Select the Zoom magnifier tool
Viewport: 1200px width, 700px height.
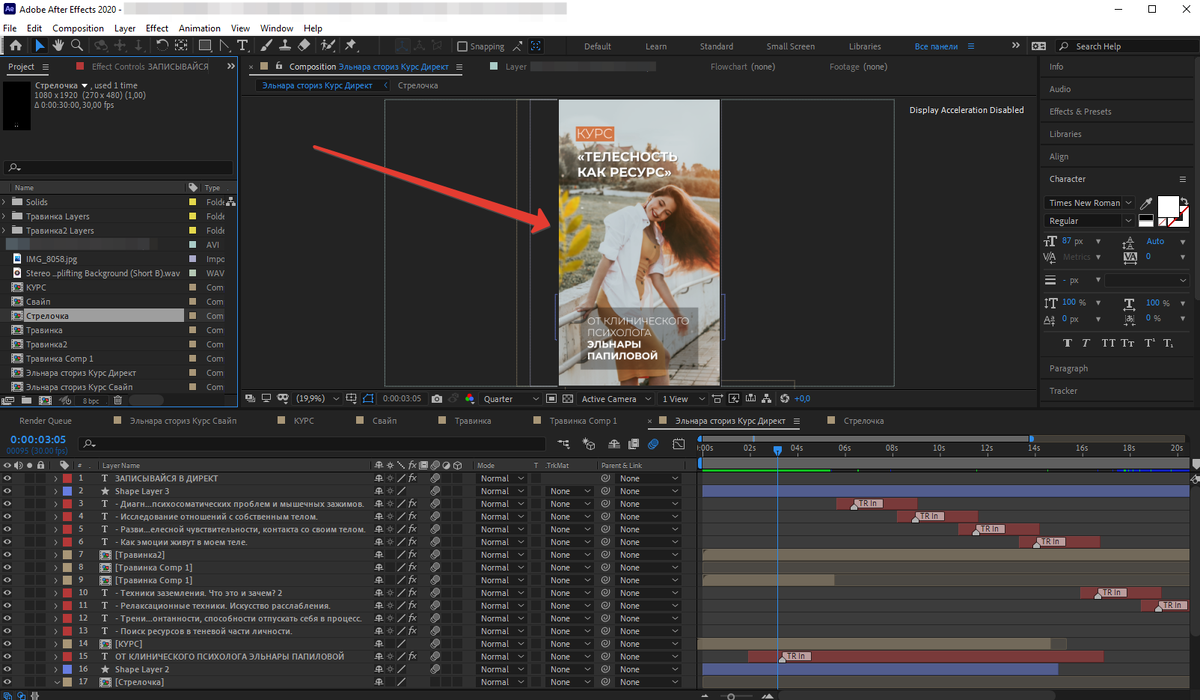[76, 45]
